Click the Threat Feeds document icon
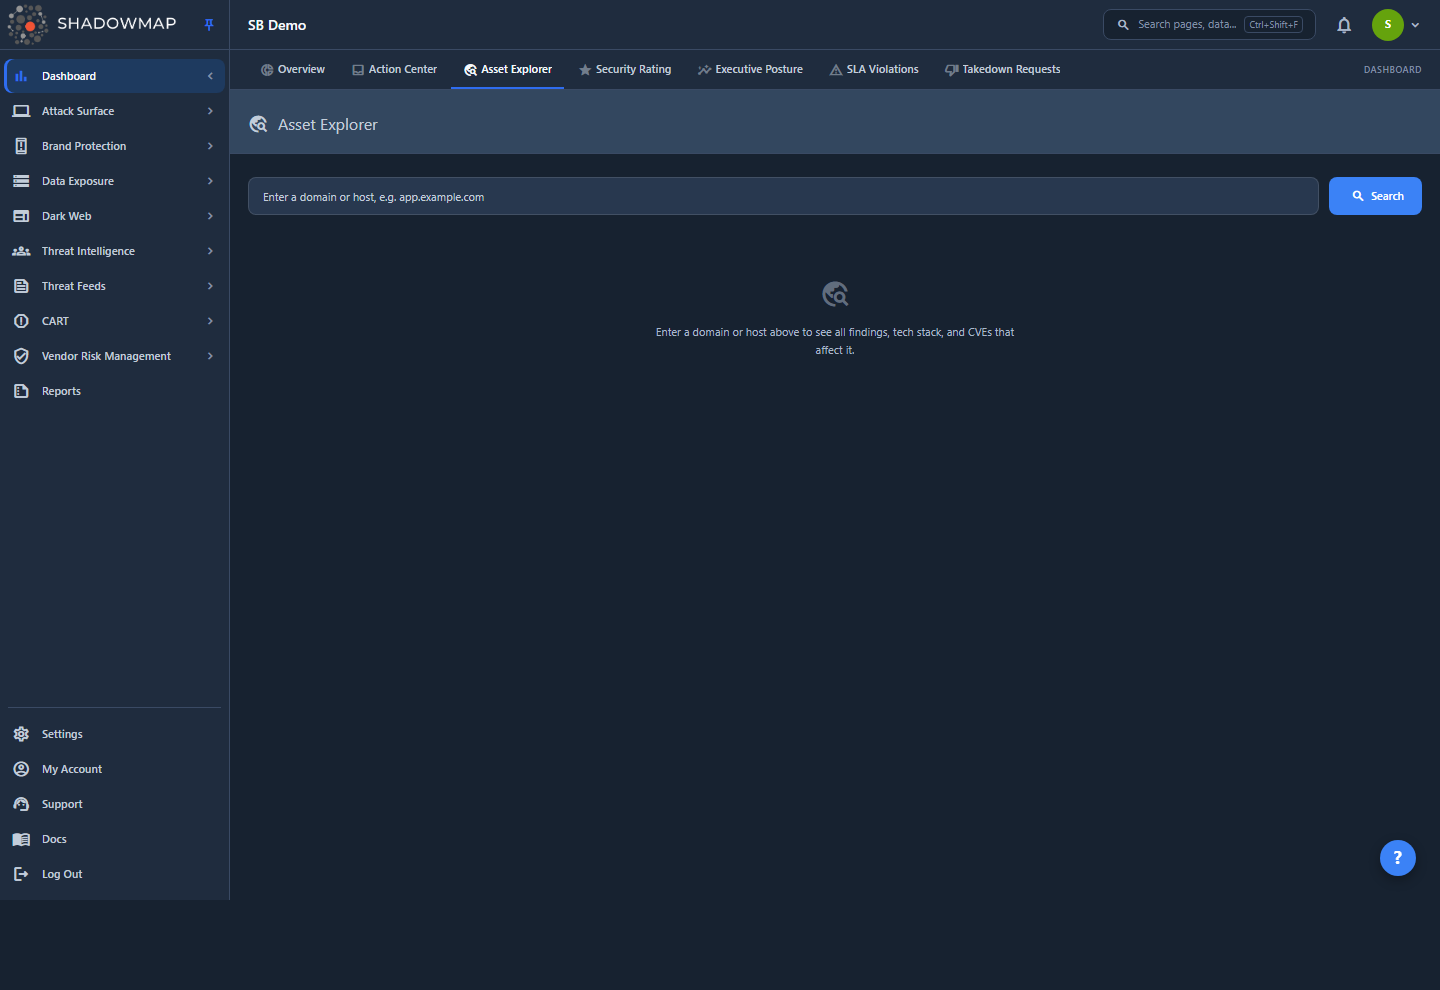Viewport: 1440px width, 990px height. [21, 286]
